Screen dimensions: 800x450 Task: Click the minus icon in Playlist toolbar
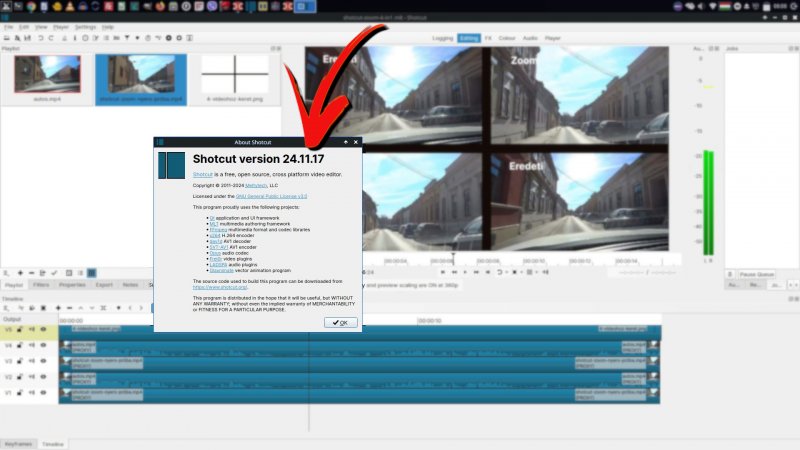pyautogui.click(x=31, y=273)
